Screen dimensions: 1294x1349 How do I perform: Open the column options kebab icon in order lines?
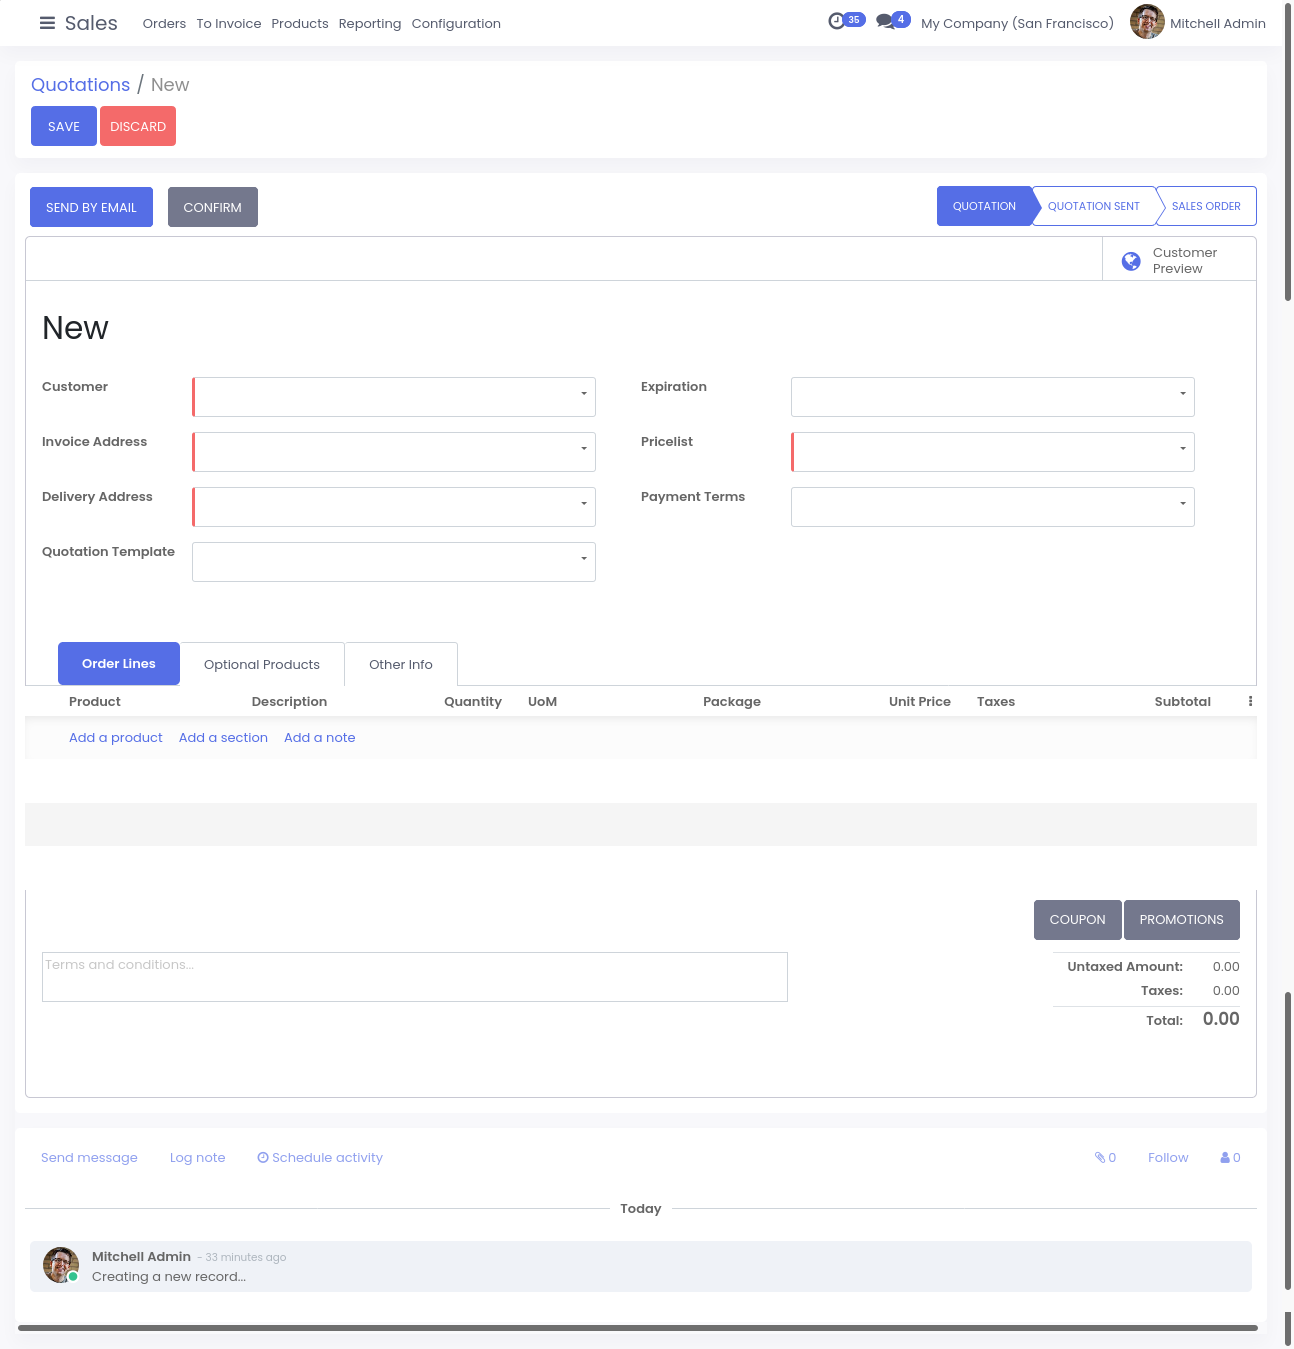click(x=1250, y=701)
